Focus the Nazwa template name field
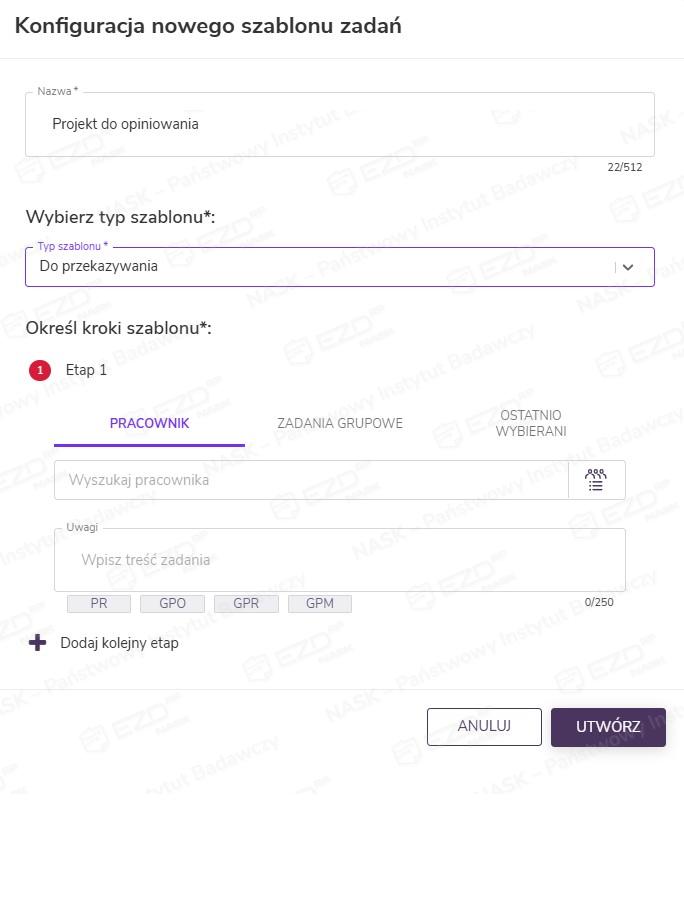The image size is (684, 905). 340,125
